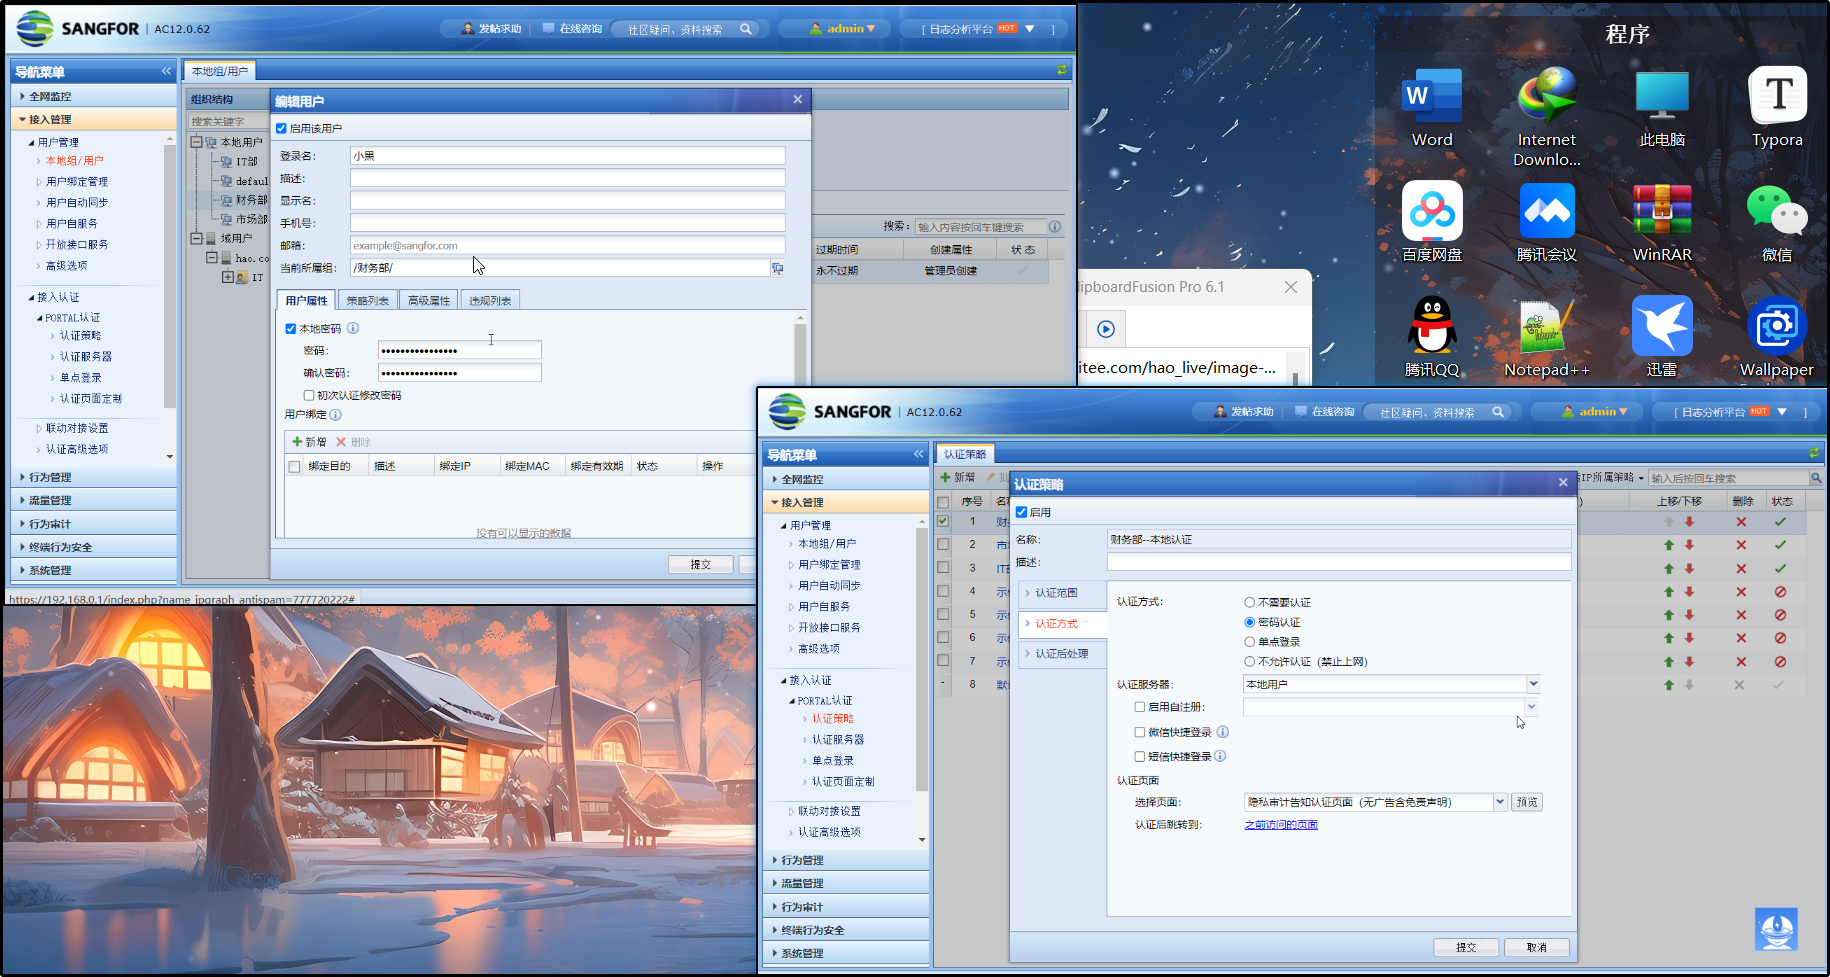Enable 初次认证修改密码

(x=309, y=395)
